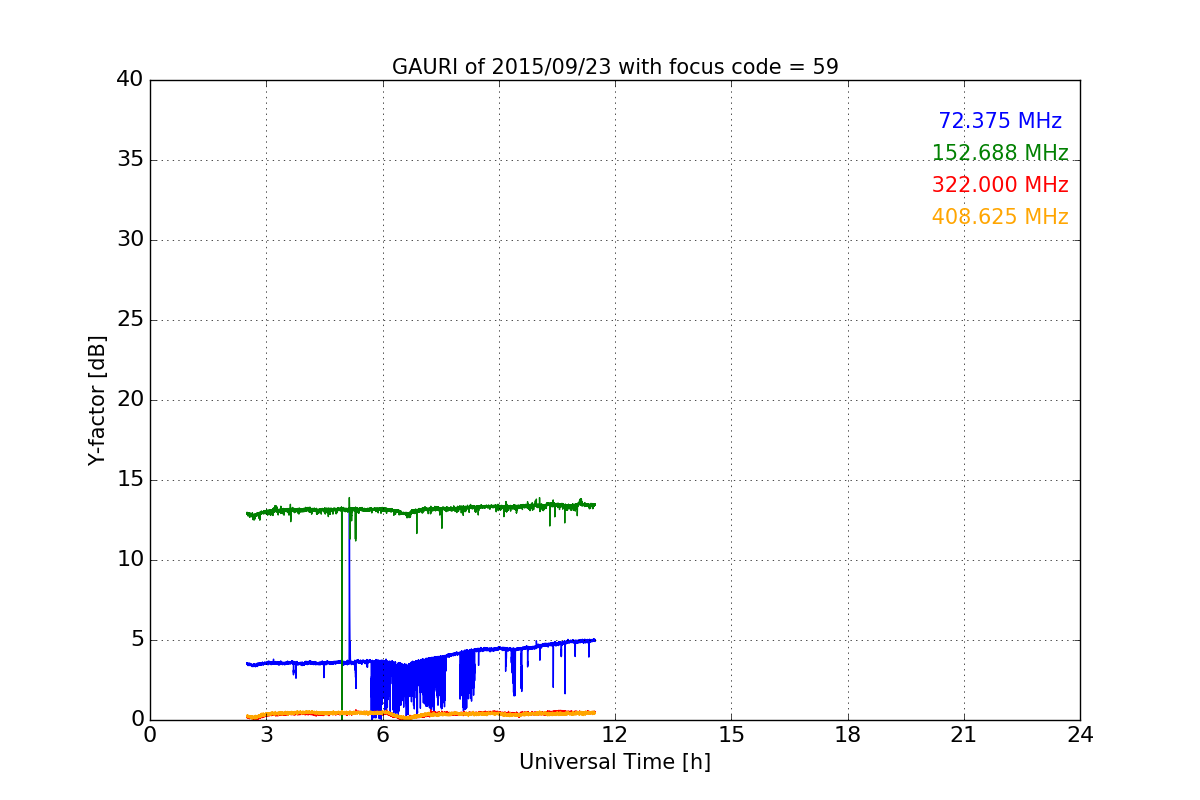Click y-axis tick label 25
Viewport: 1200px width, 800px height.
point(130,320)
